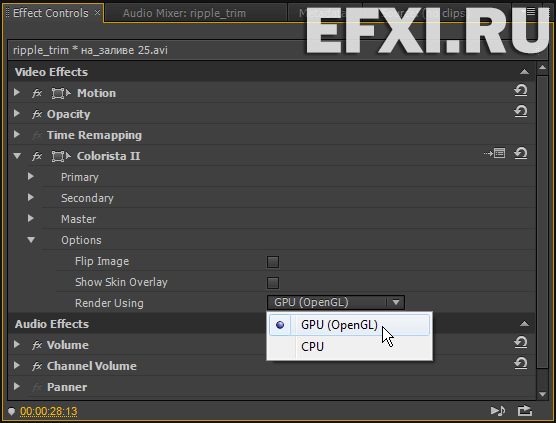Viewport: 556px width, 423px height.
Task: Reset the Opacity effect
Action: pos(521,112)
